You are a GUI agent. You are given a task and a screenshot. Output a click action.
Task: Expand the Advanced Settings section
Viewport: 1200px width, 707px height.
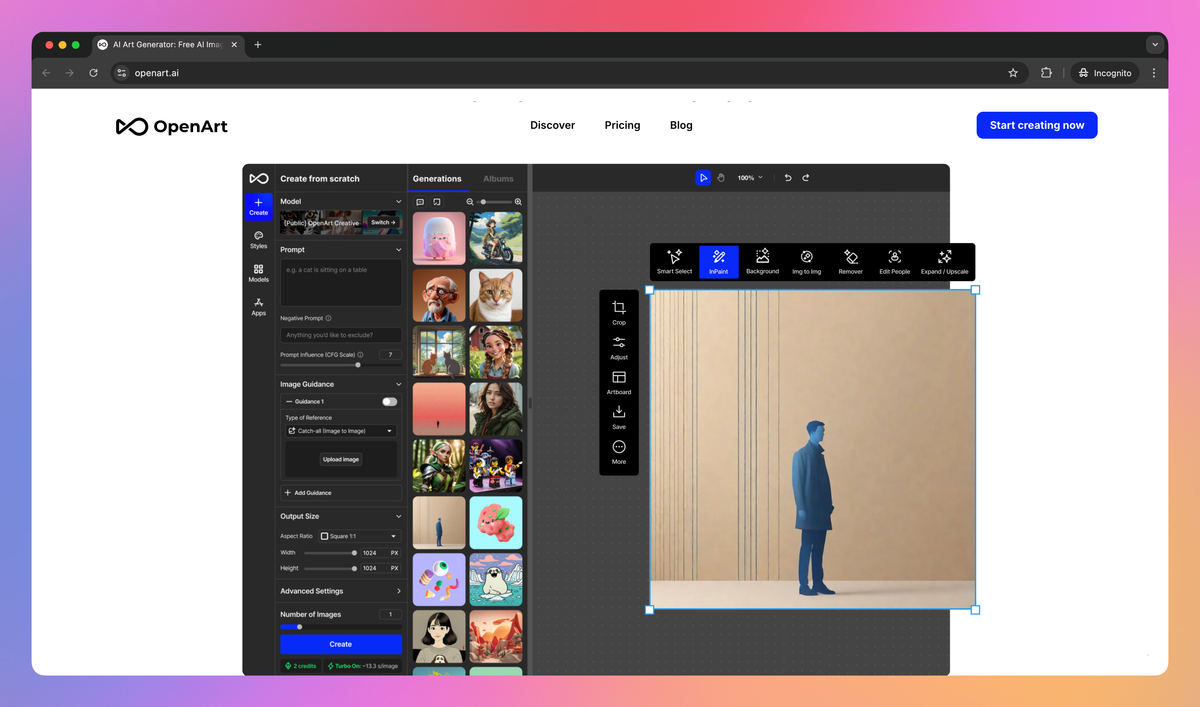pos(340,591)
